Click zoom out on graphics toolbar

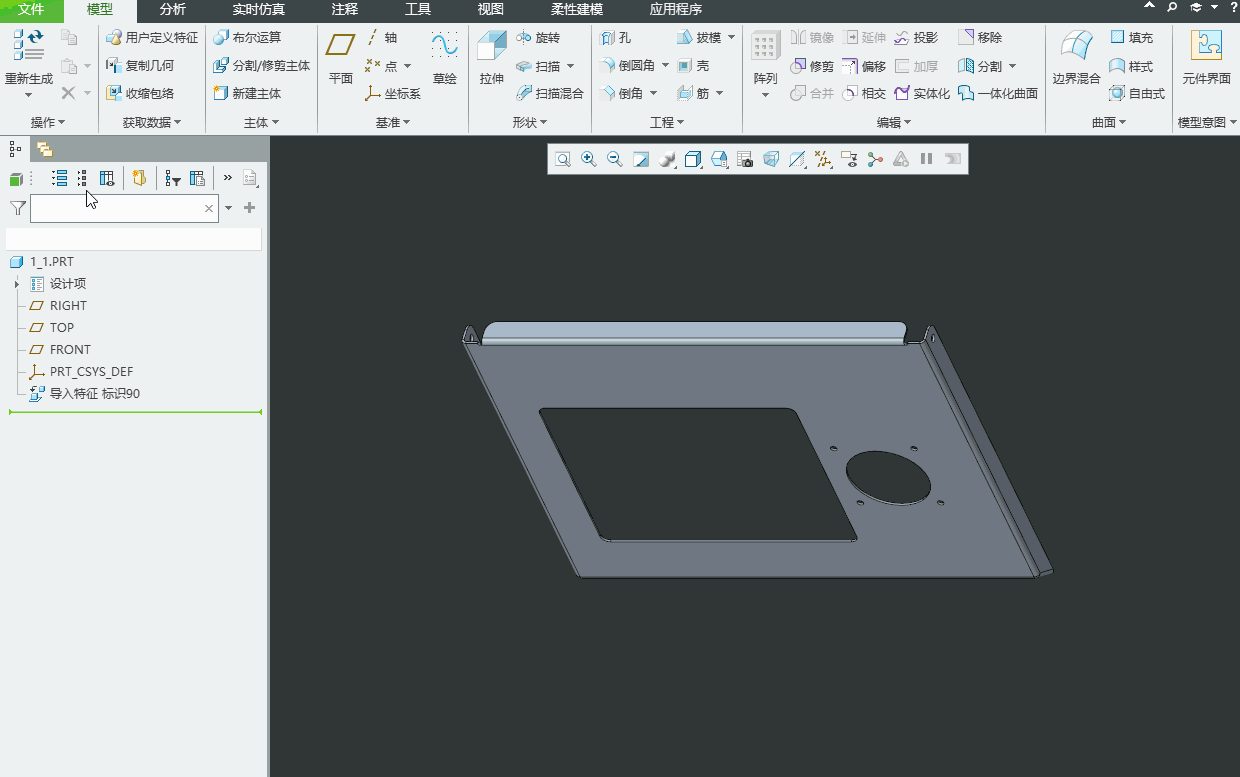click(615, 159)
